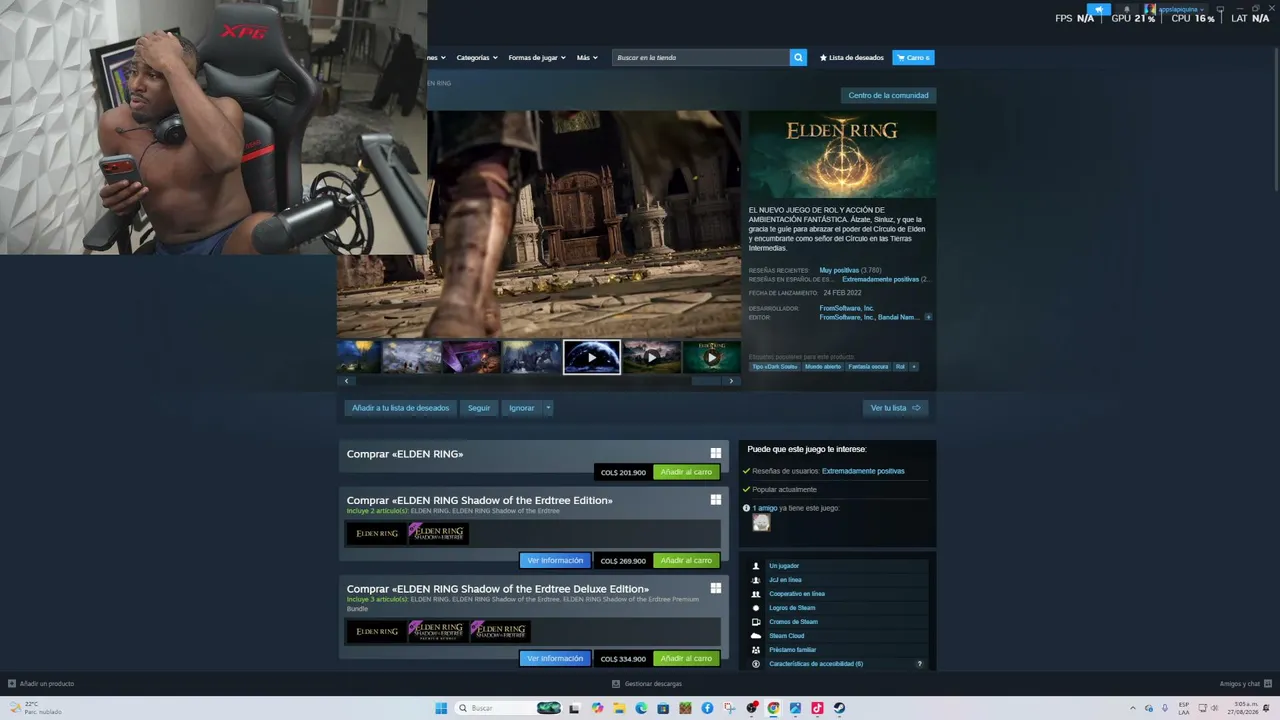Add Shadow of the Erdtree Edition to cart
The height and width of the screenshot is (720, 1280).
[x=686, y=561]
